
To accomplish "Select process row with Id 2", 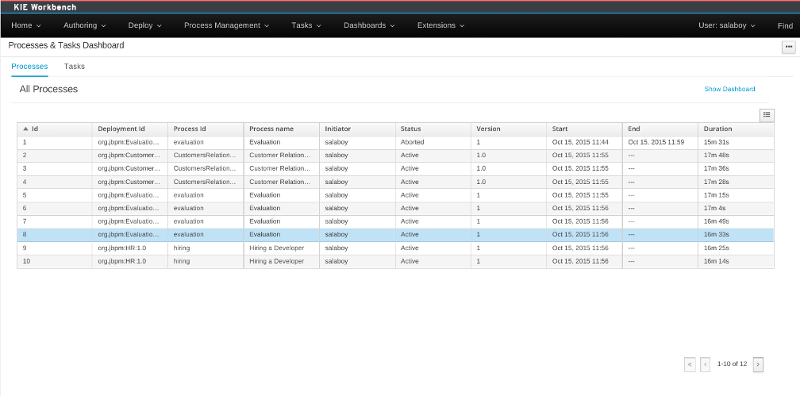I will coord(395,156).
